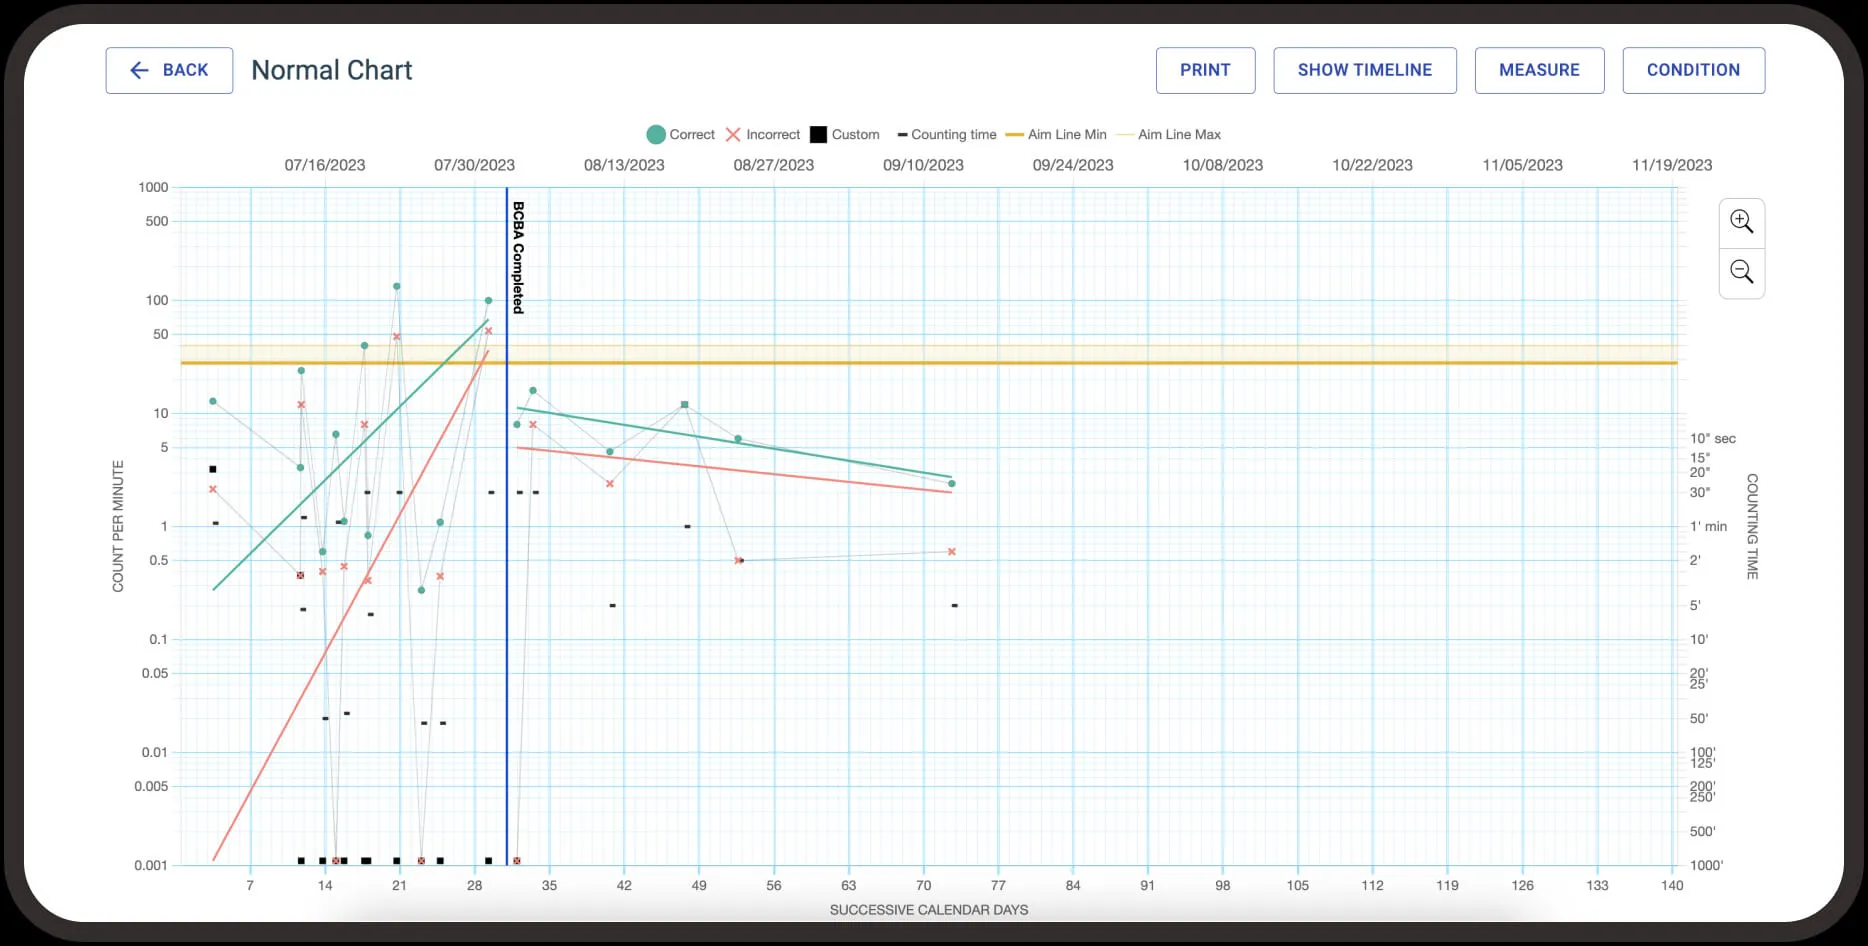Viewport: 1868px width, 946px height.
Task: Click the last Incorrect marker at day 73
Action: 952,552
